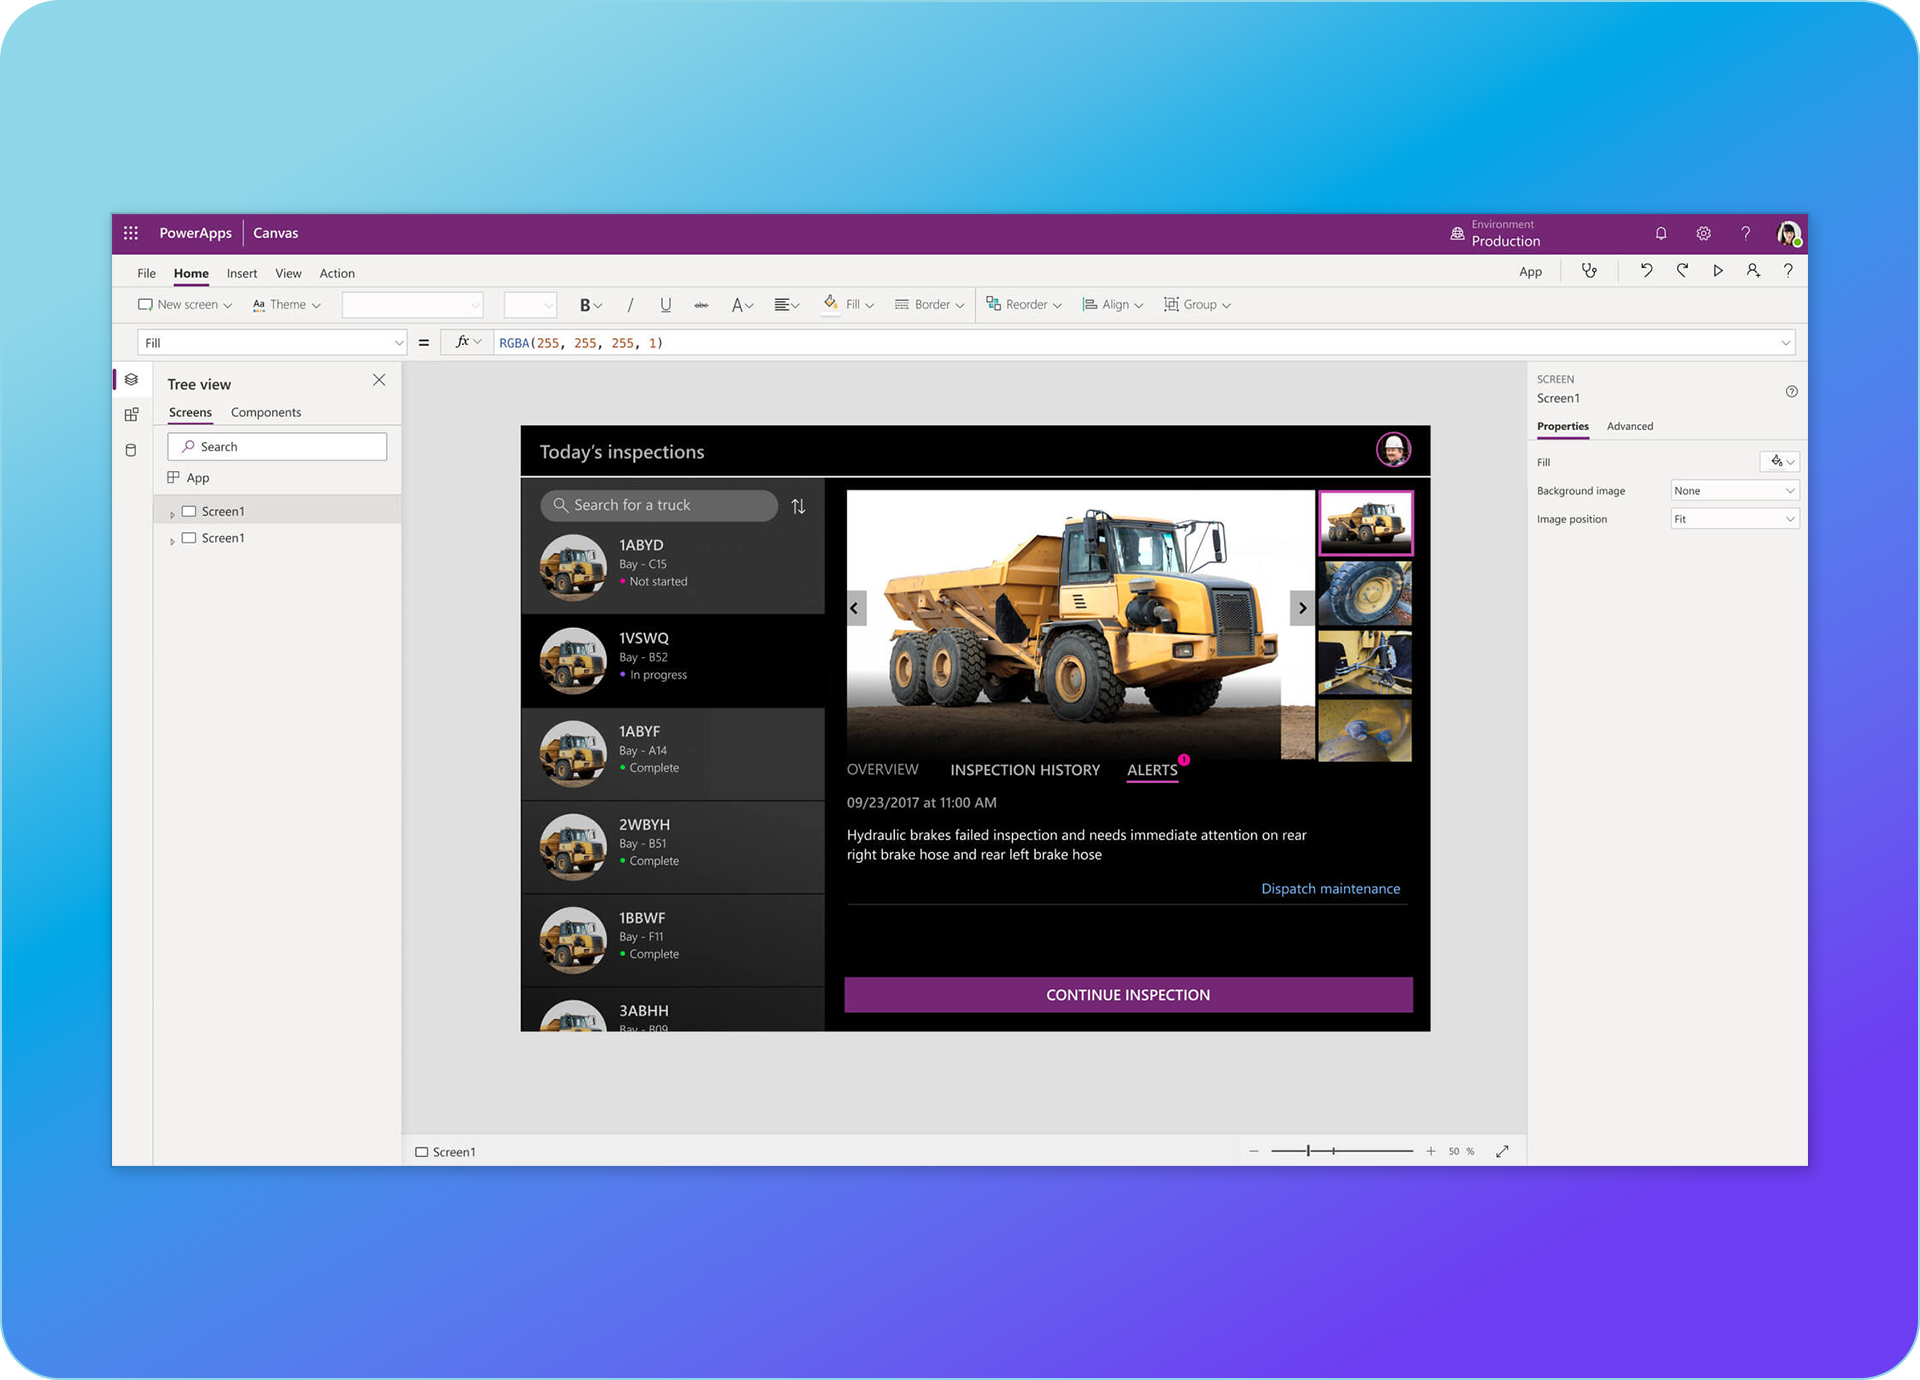This screenshot has width=1920, height=1380.
Task: Click fit-to-window expand icon in status bar
Action: point(1502,1152)
